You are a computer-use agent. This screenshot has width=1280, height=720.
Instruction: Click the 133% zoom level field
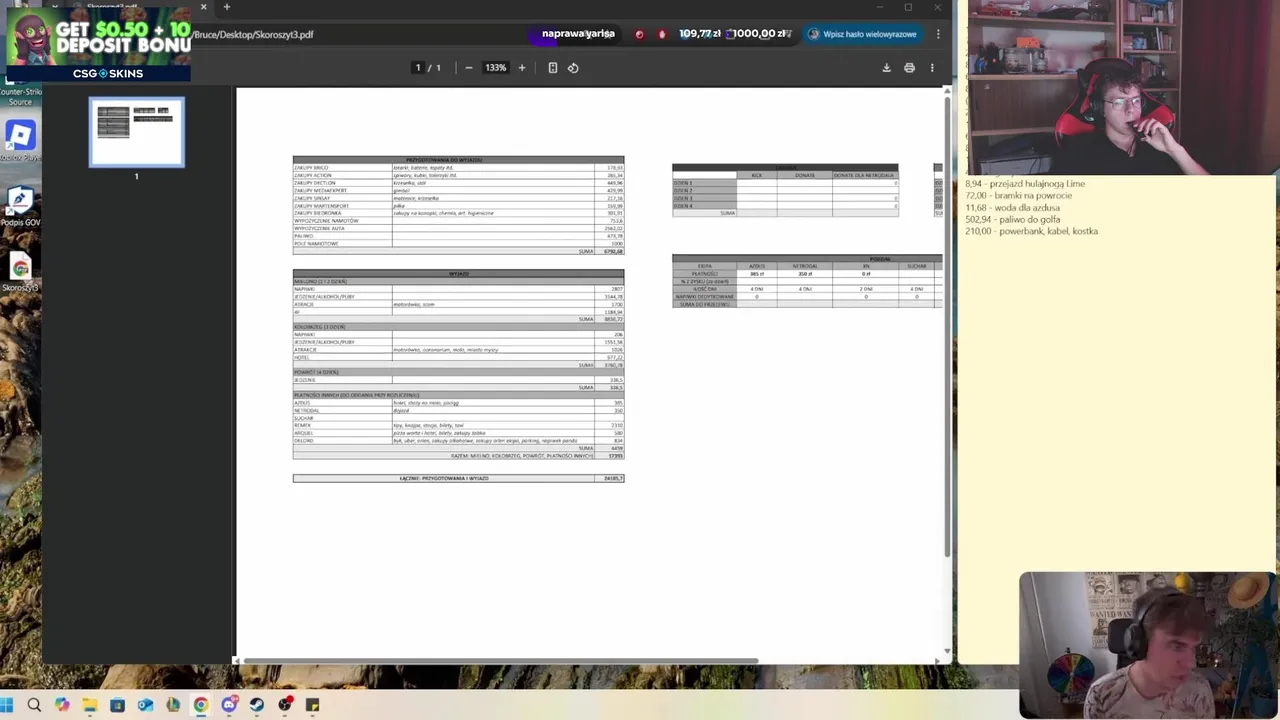click(x=496, y=68)
